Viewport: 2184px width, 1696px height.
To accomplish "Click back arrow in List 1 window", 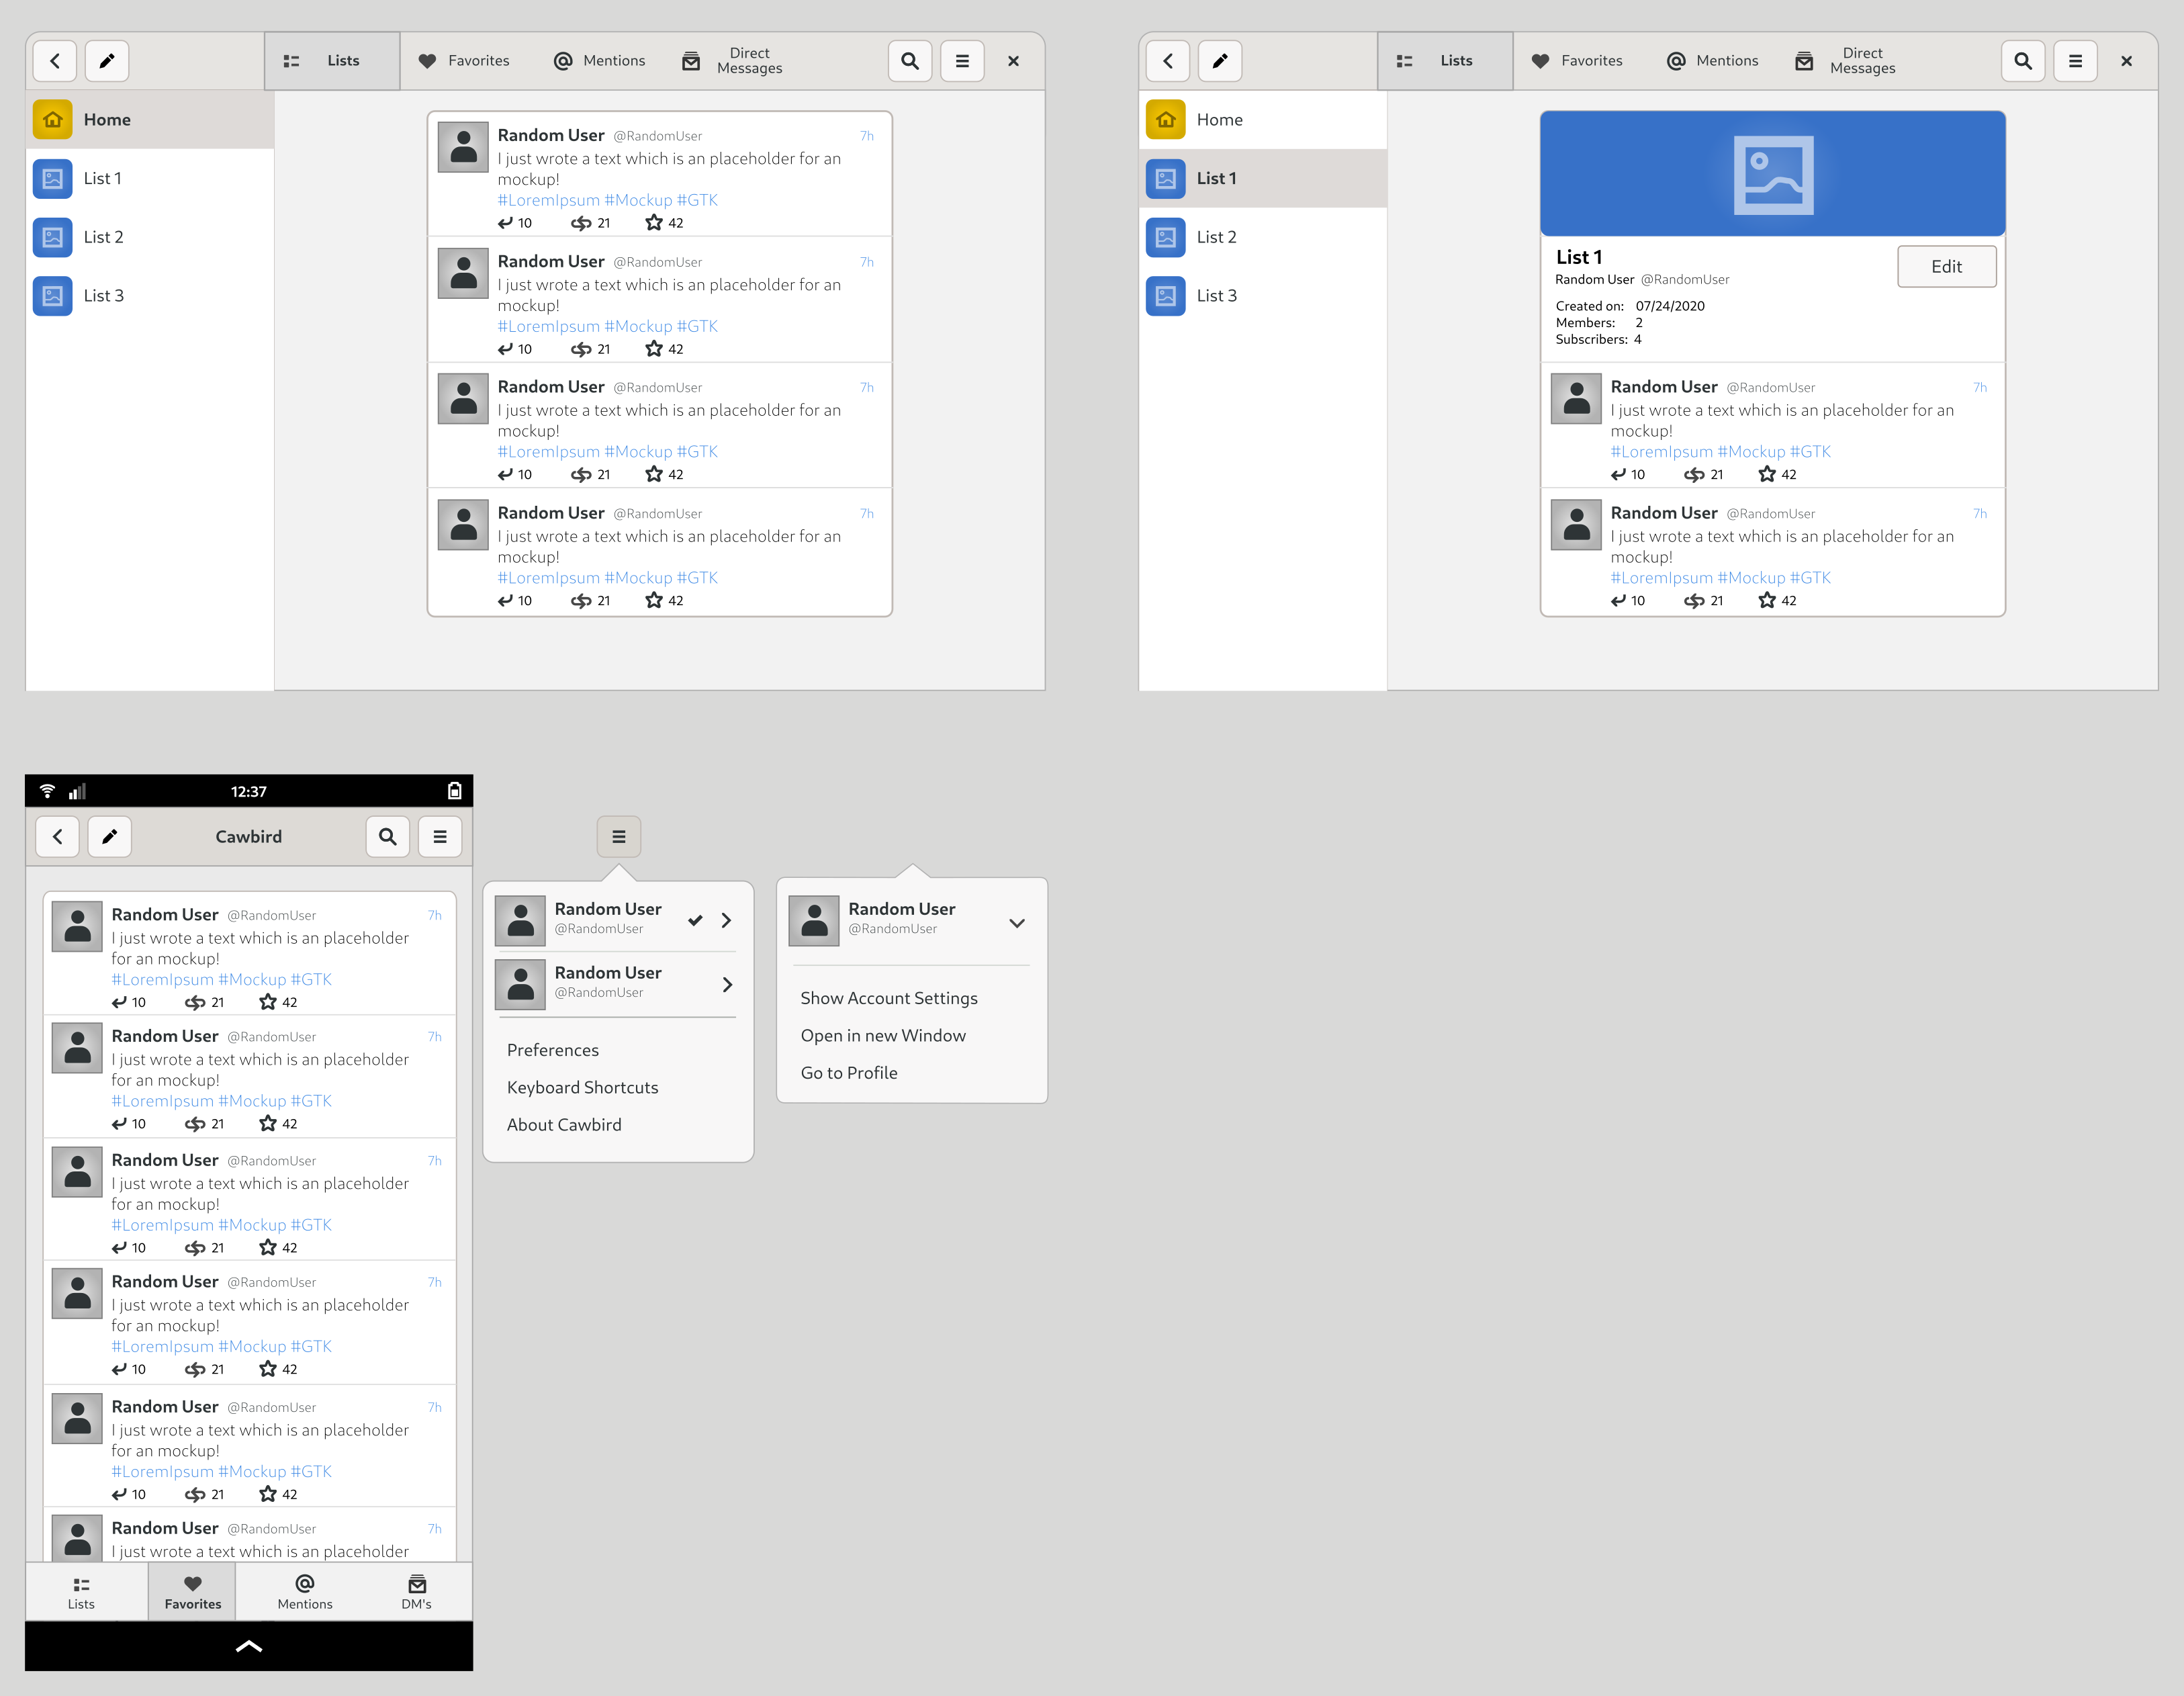I will click(x=1168, y=61).
